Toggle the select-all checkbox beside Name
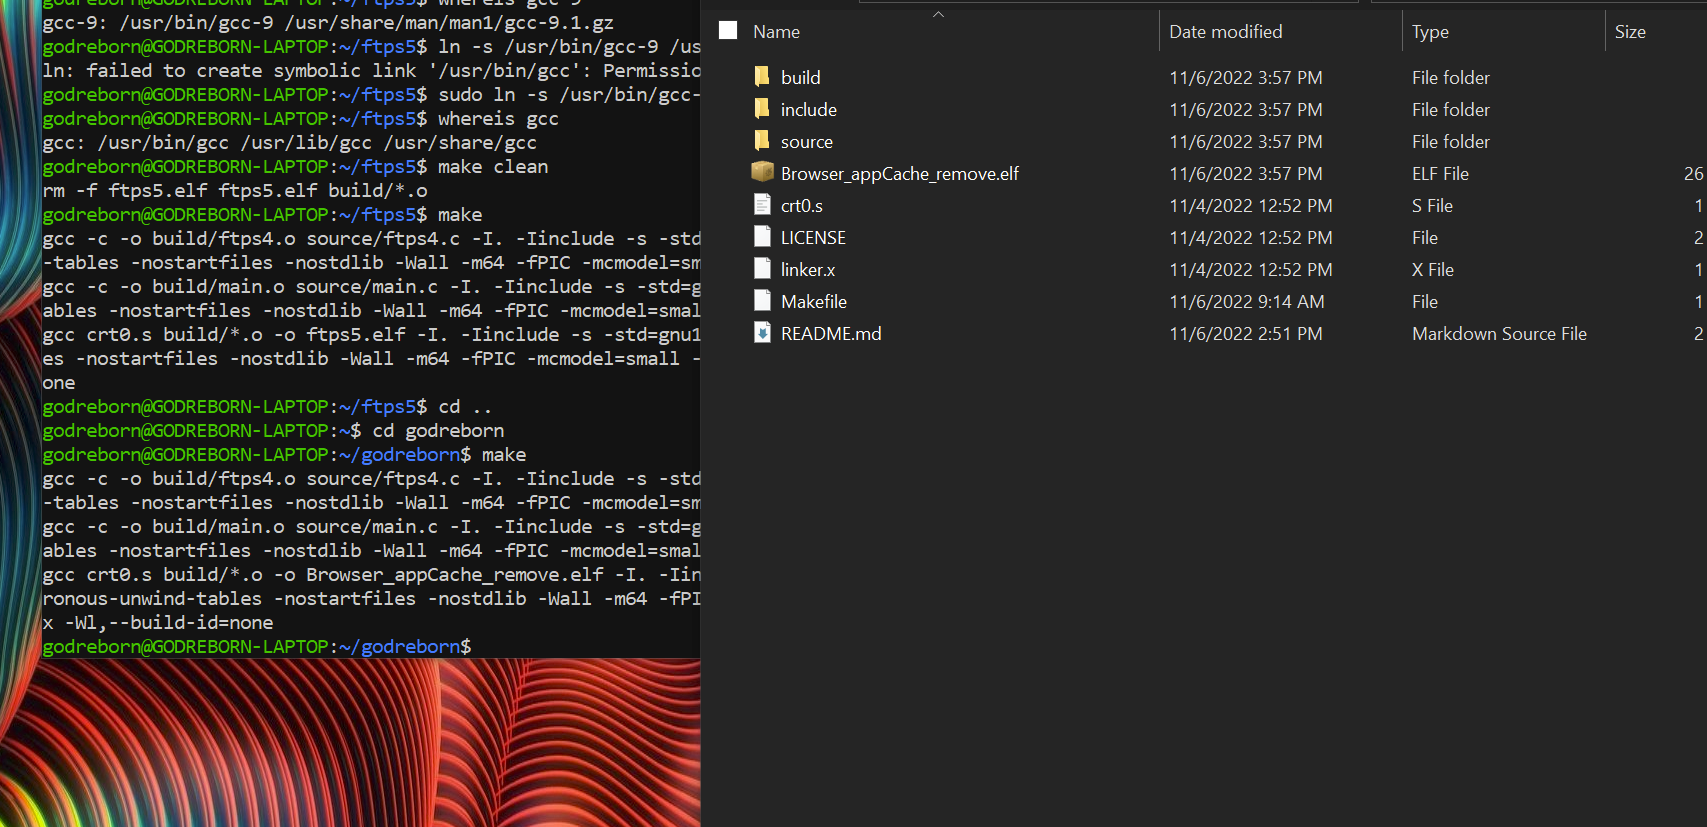The height and width of the screenshot is (827, 1707). coord(728,31)
